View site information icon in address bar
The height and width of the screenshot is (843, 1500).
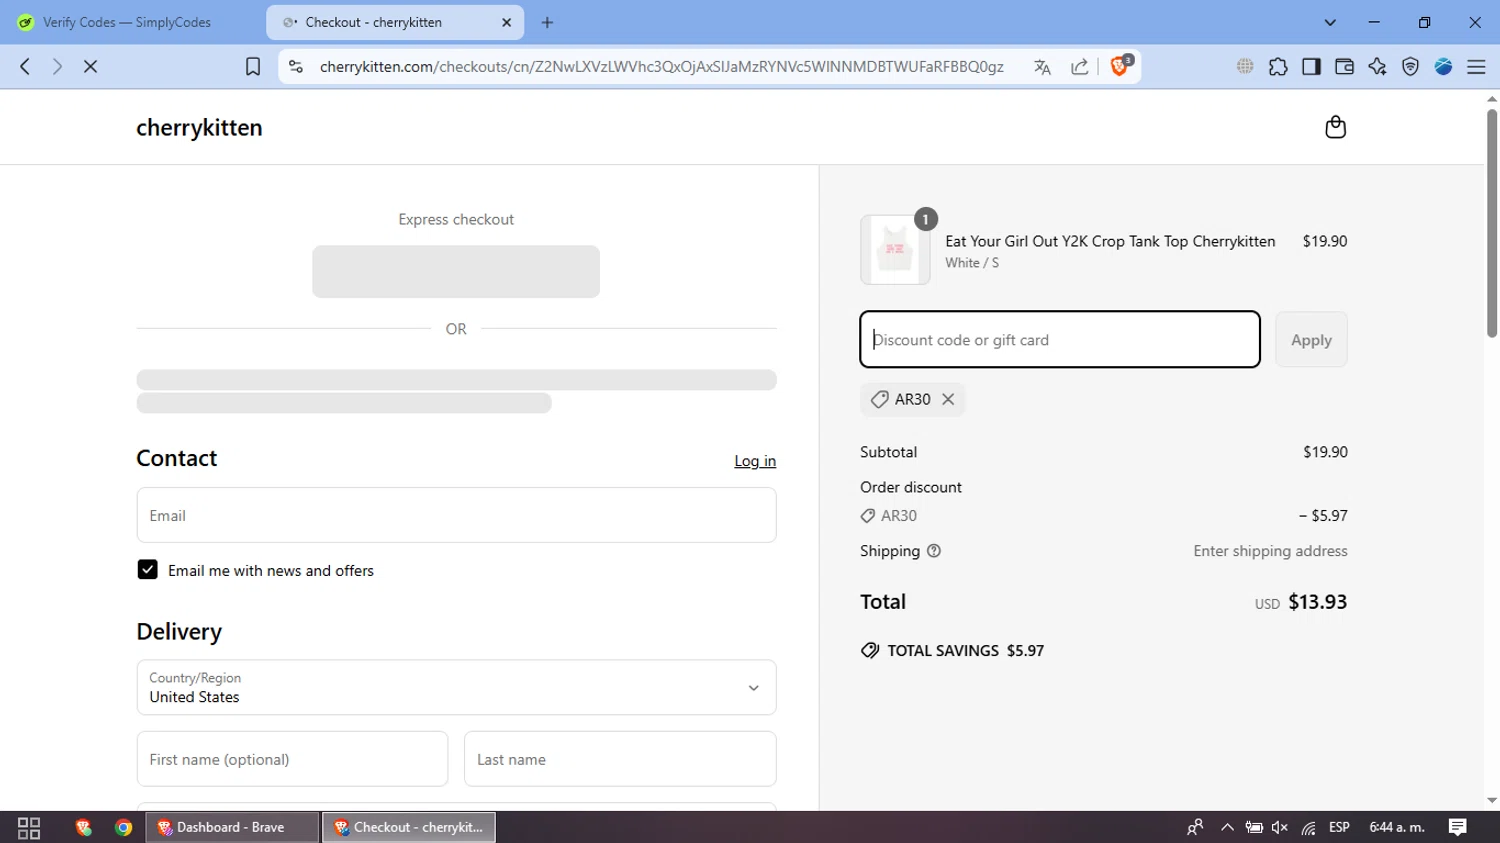295,67
